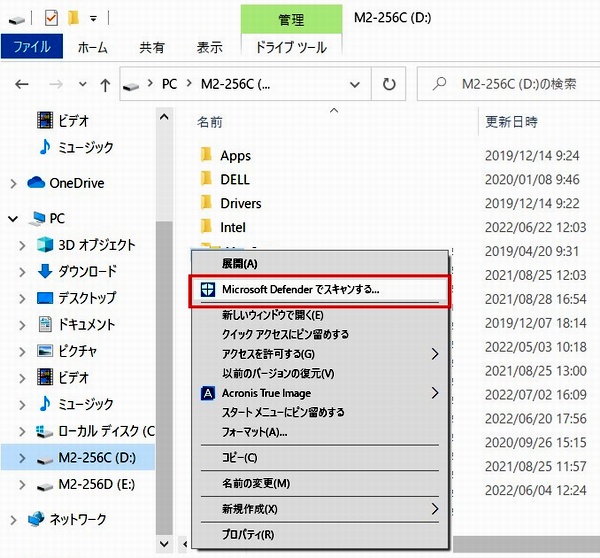Go back with the Back arrow
Viewport: 600px width, 558px height.
[22, 84]
